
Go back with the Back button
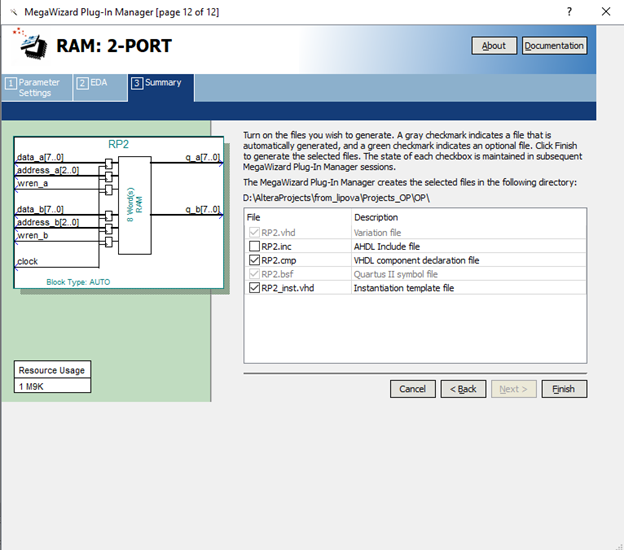[x=463, y=388]
